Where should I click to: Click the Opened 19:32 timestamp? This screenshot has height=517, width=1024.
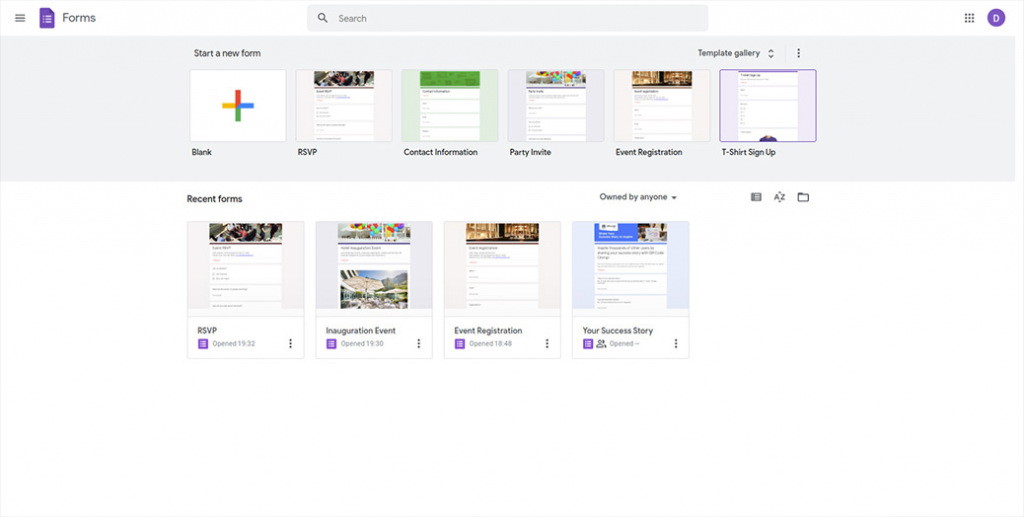pyautogui.click(x=234, y=344)
